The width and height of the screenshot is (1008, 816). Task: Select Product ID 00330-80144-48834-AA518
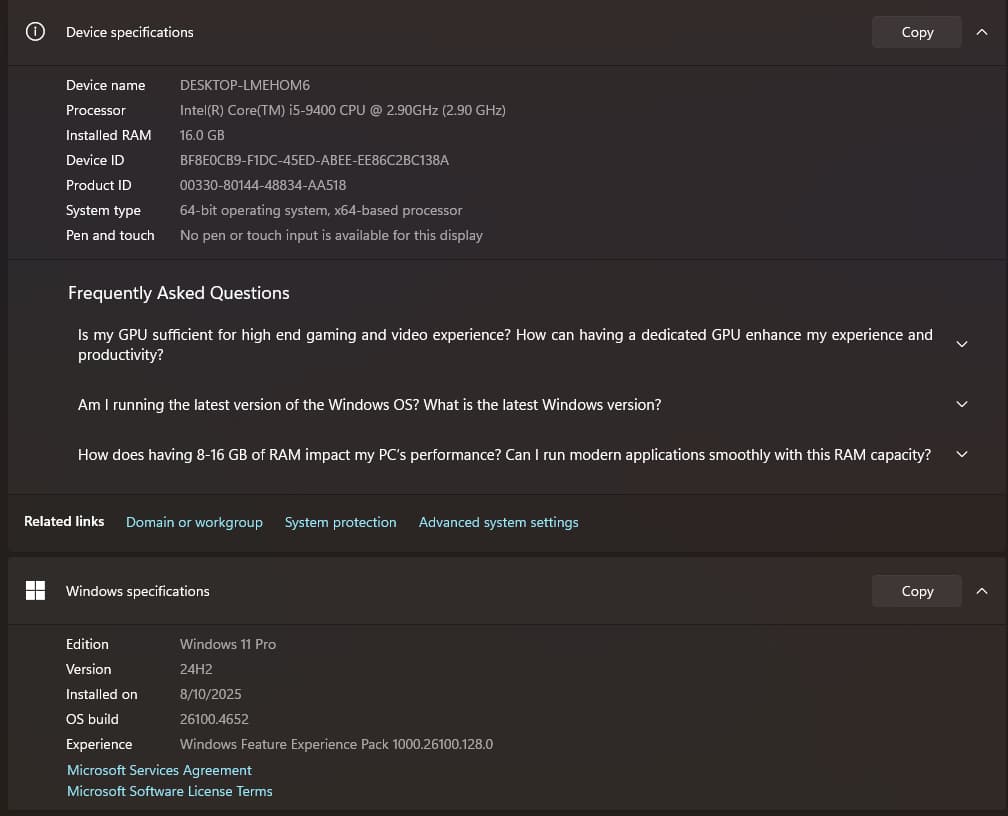(x=263, y=185)
